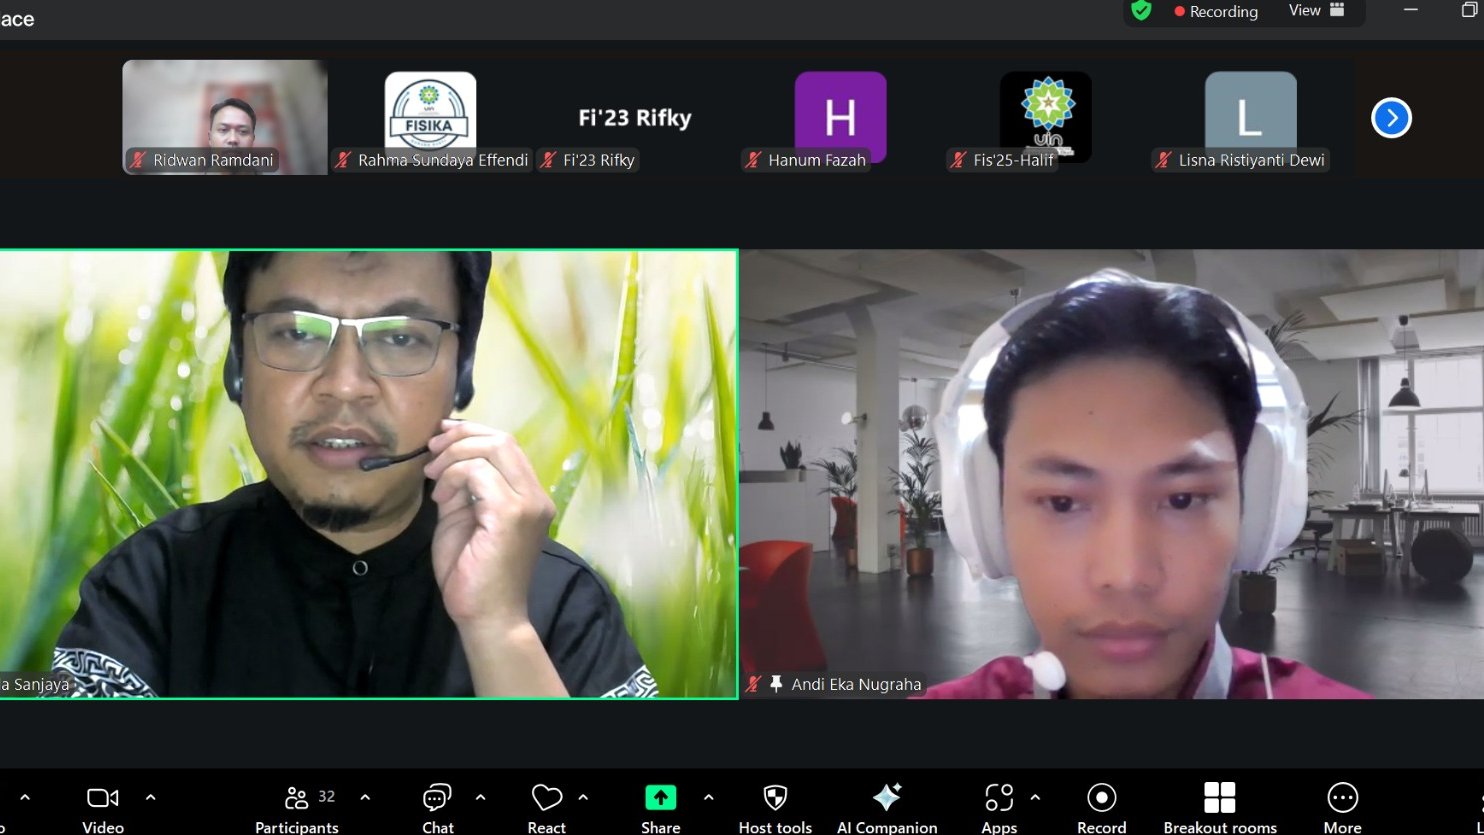Click the red Recording indicator
This screenshot has height=835, width=1484.
[x=1216, y=12]
